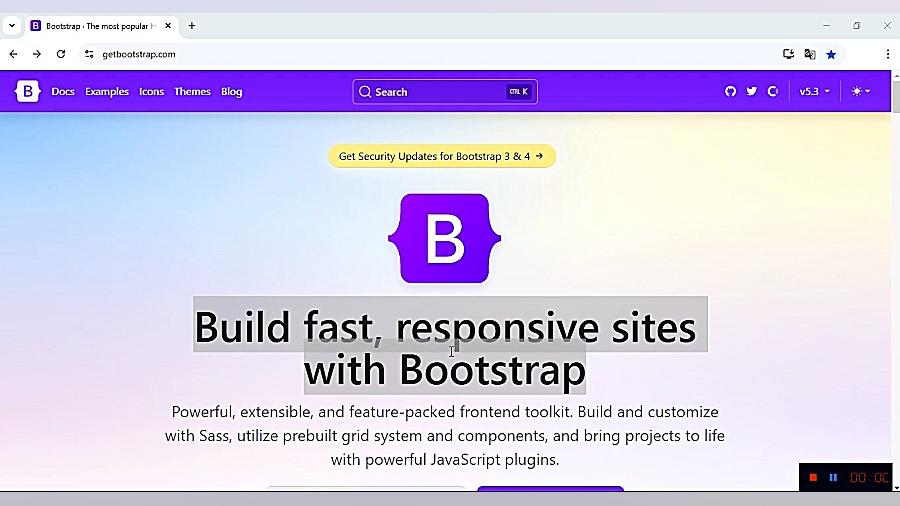Open the Themes navigation link

[192, 92]
